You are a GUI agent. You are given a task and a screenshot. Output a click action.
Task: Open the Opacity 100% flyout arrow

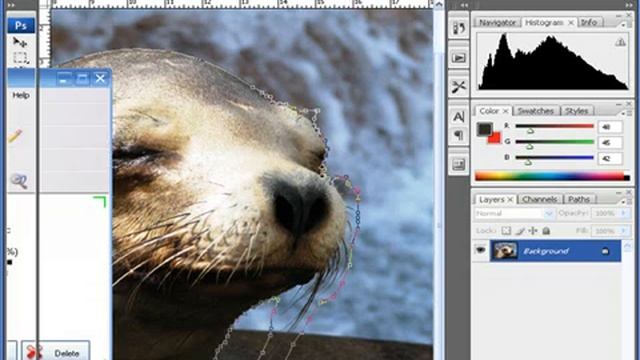(624, 213)
